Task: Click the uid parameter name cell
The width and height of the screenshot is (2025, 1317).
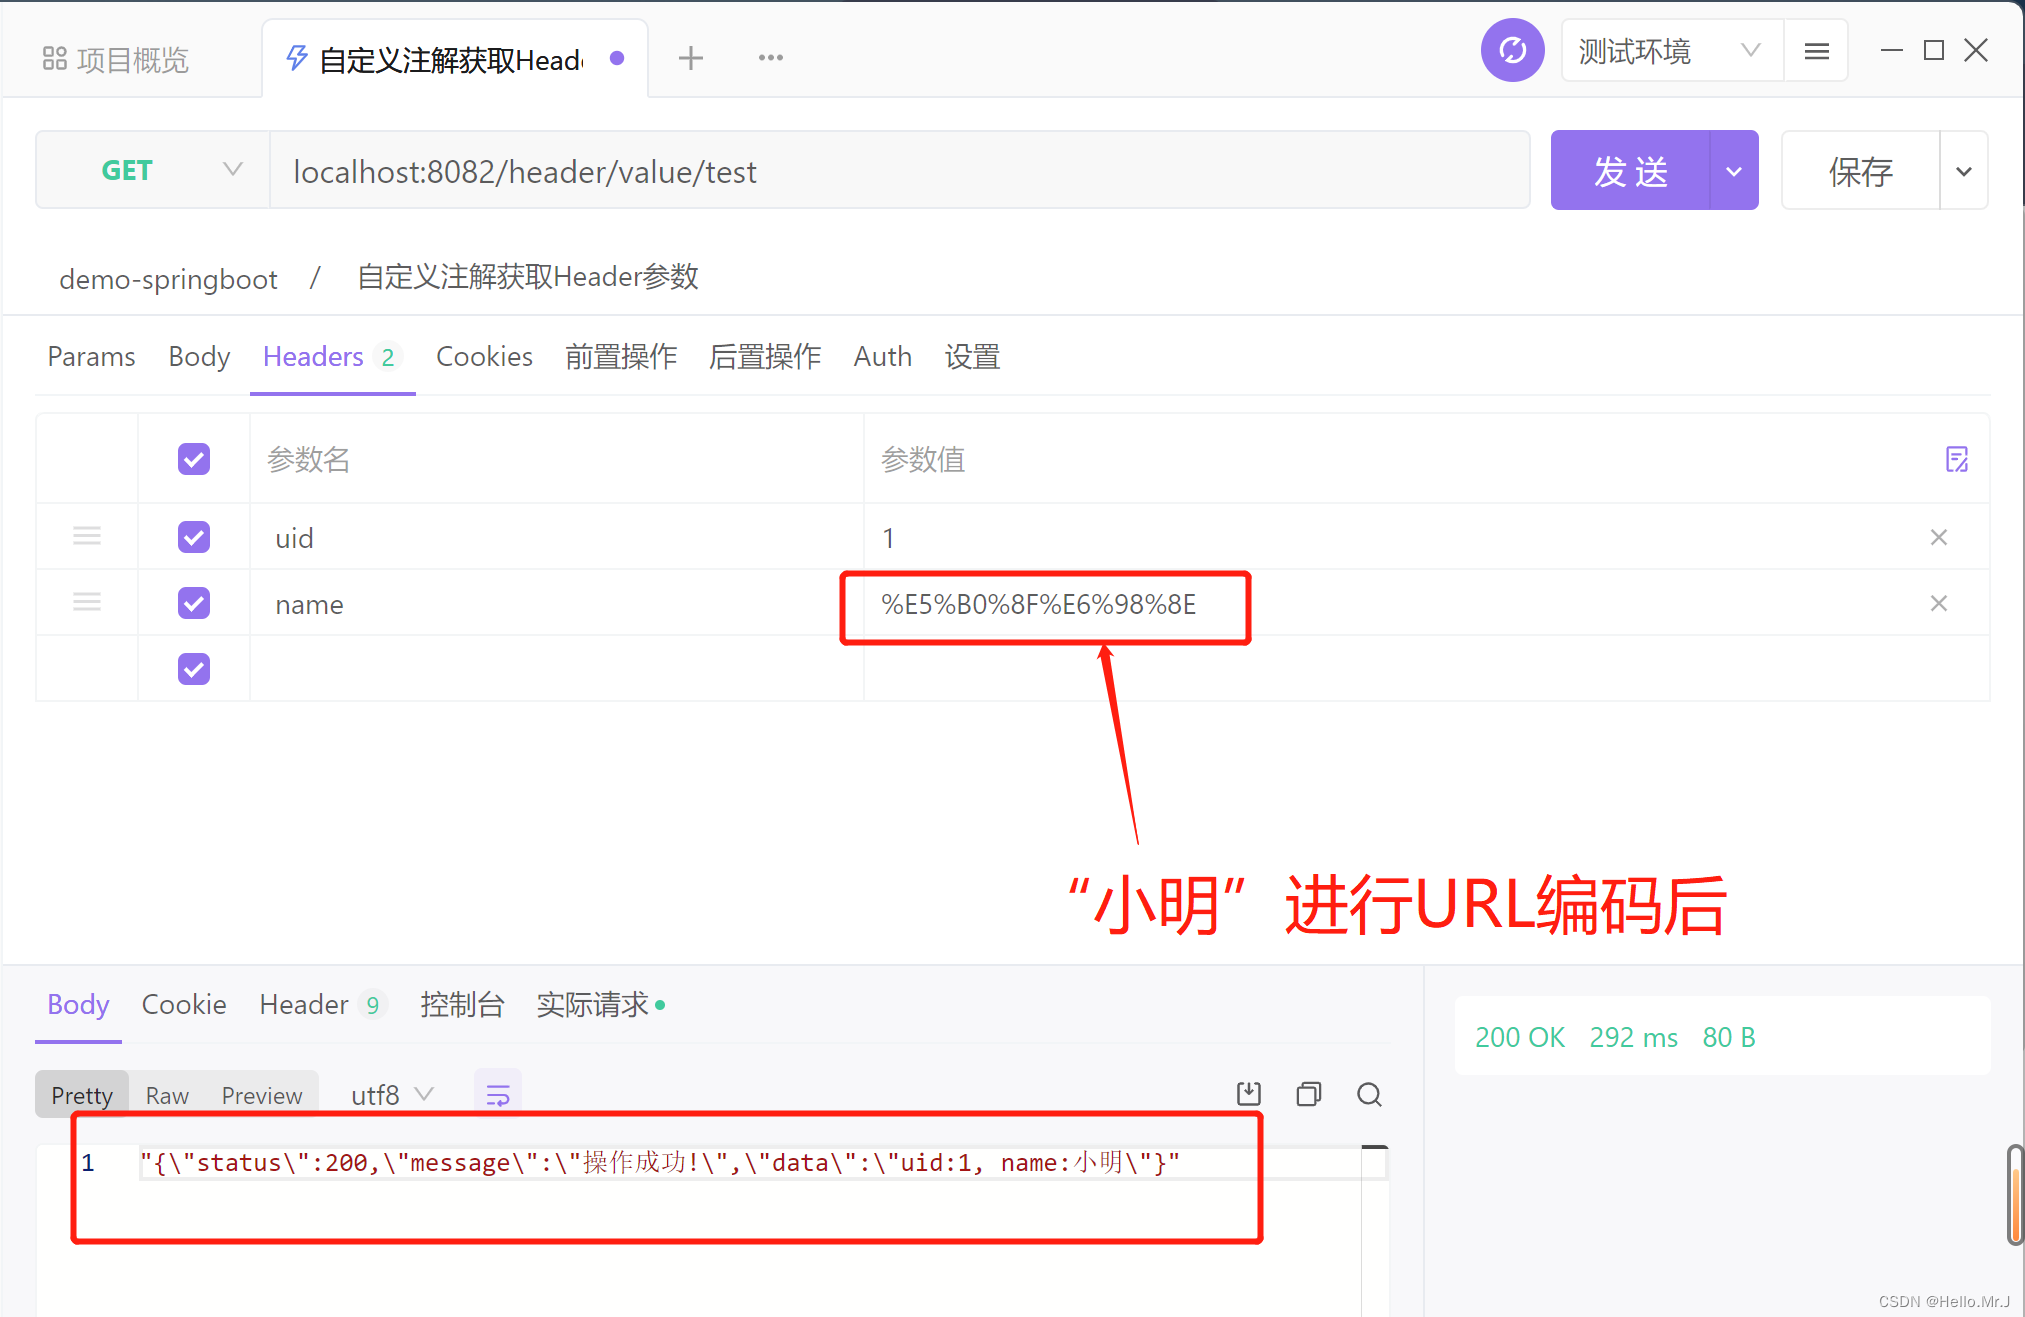Action: (x=556, y=537)
